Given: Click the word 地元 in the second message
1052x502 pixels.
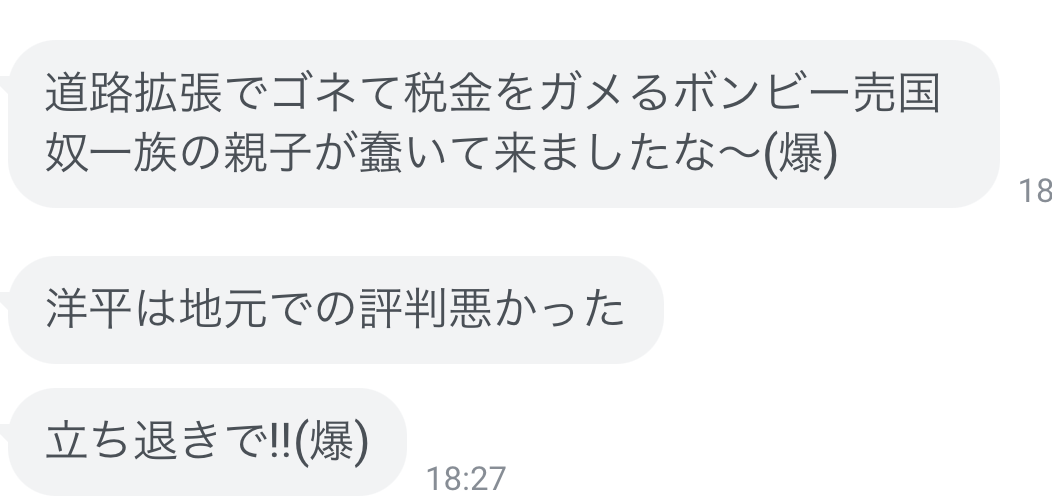Looking at the screenshot, I should (x=224, y=309).
